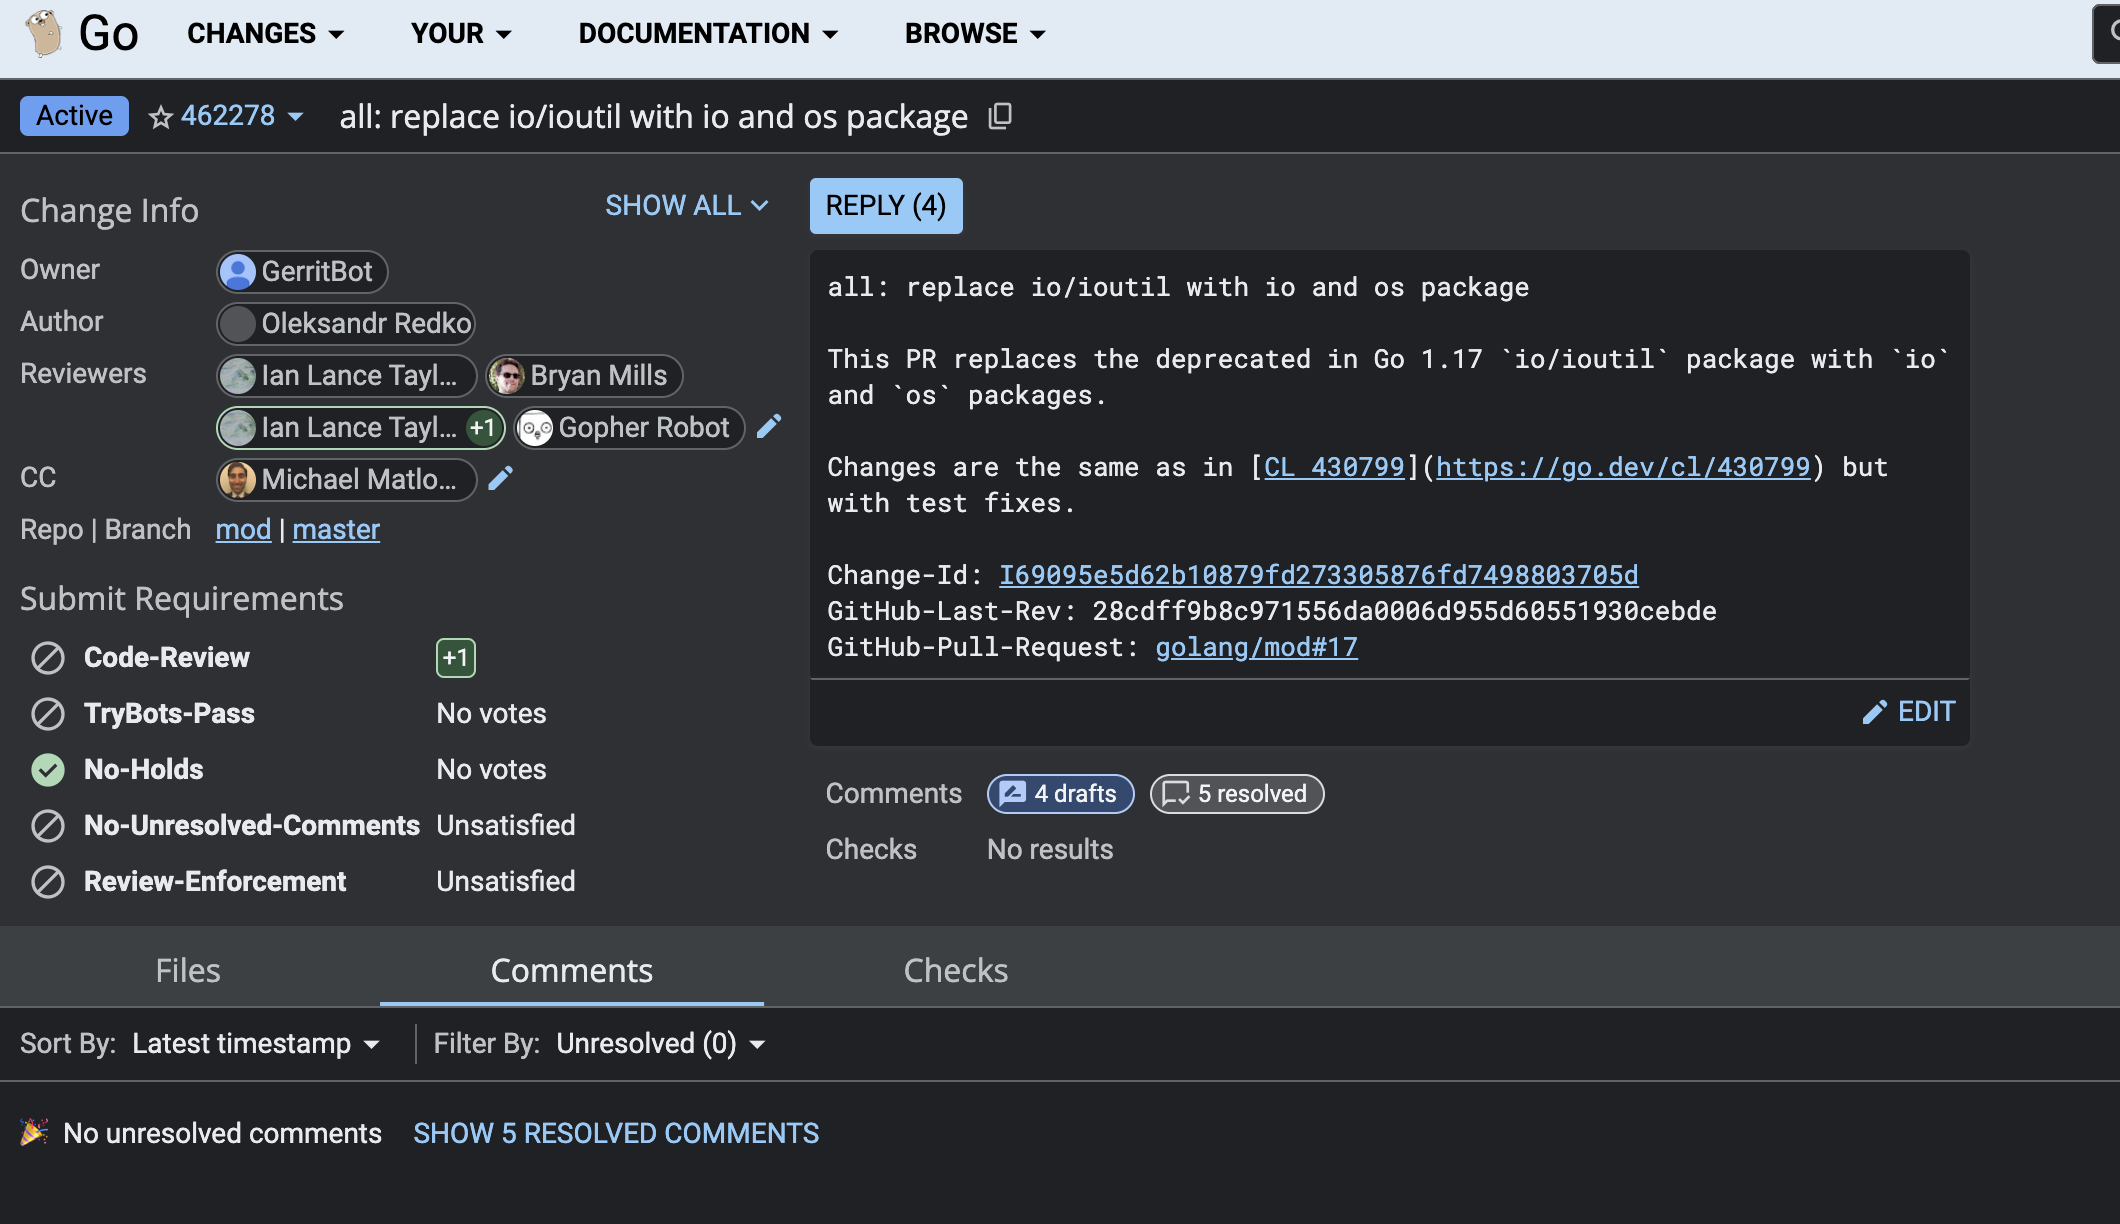The image size is (2120, 1224).
Task: Click Show 5 Resolved Comments
Action: 616,1133
